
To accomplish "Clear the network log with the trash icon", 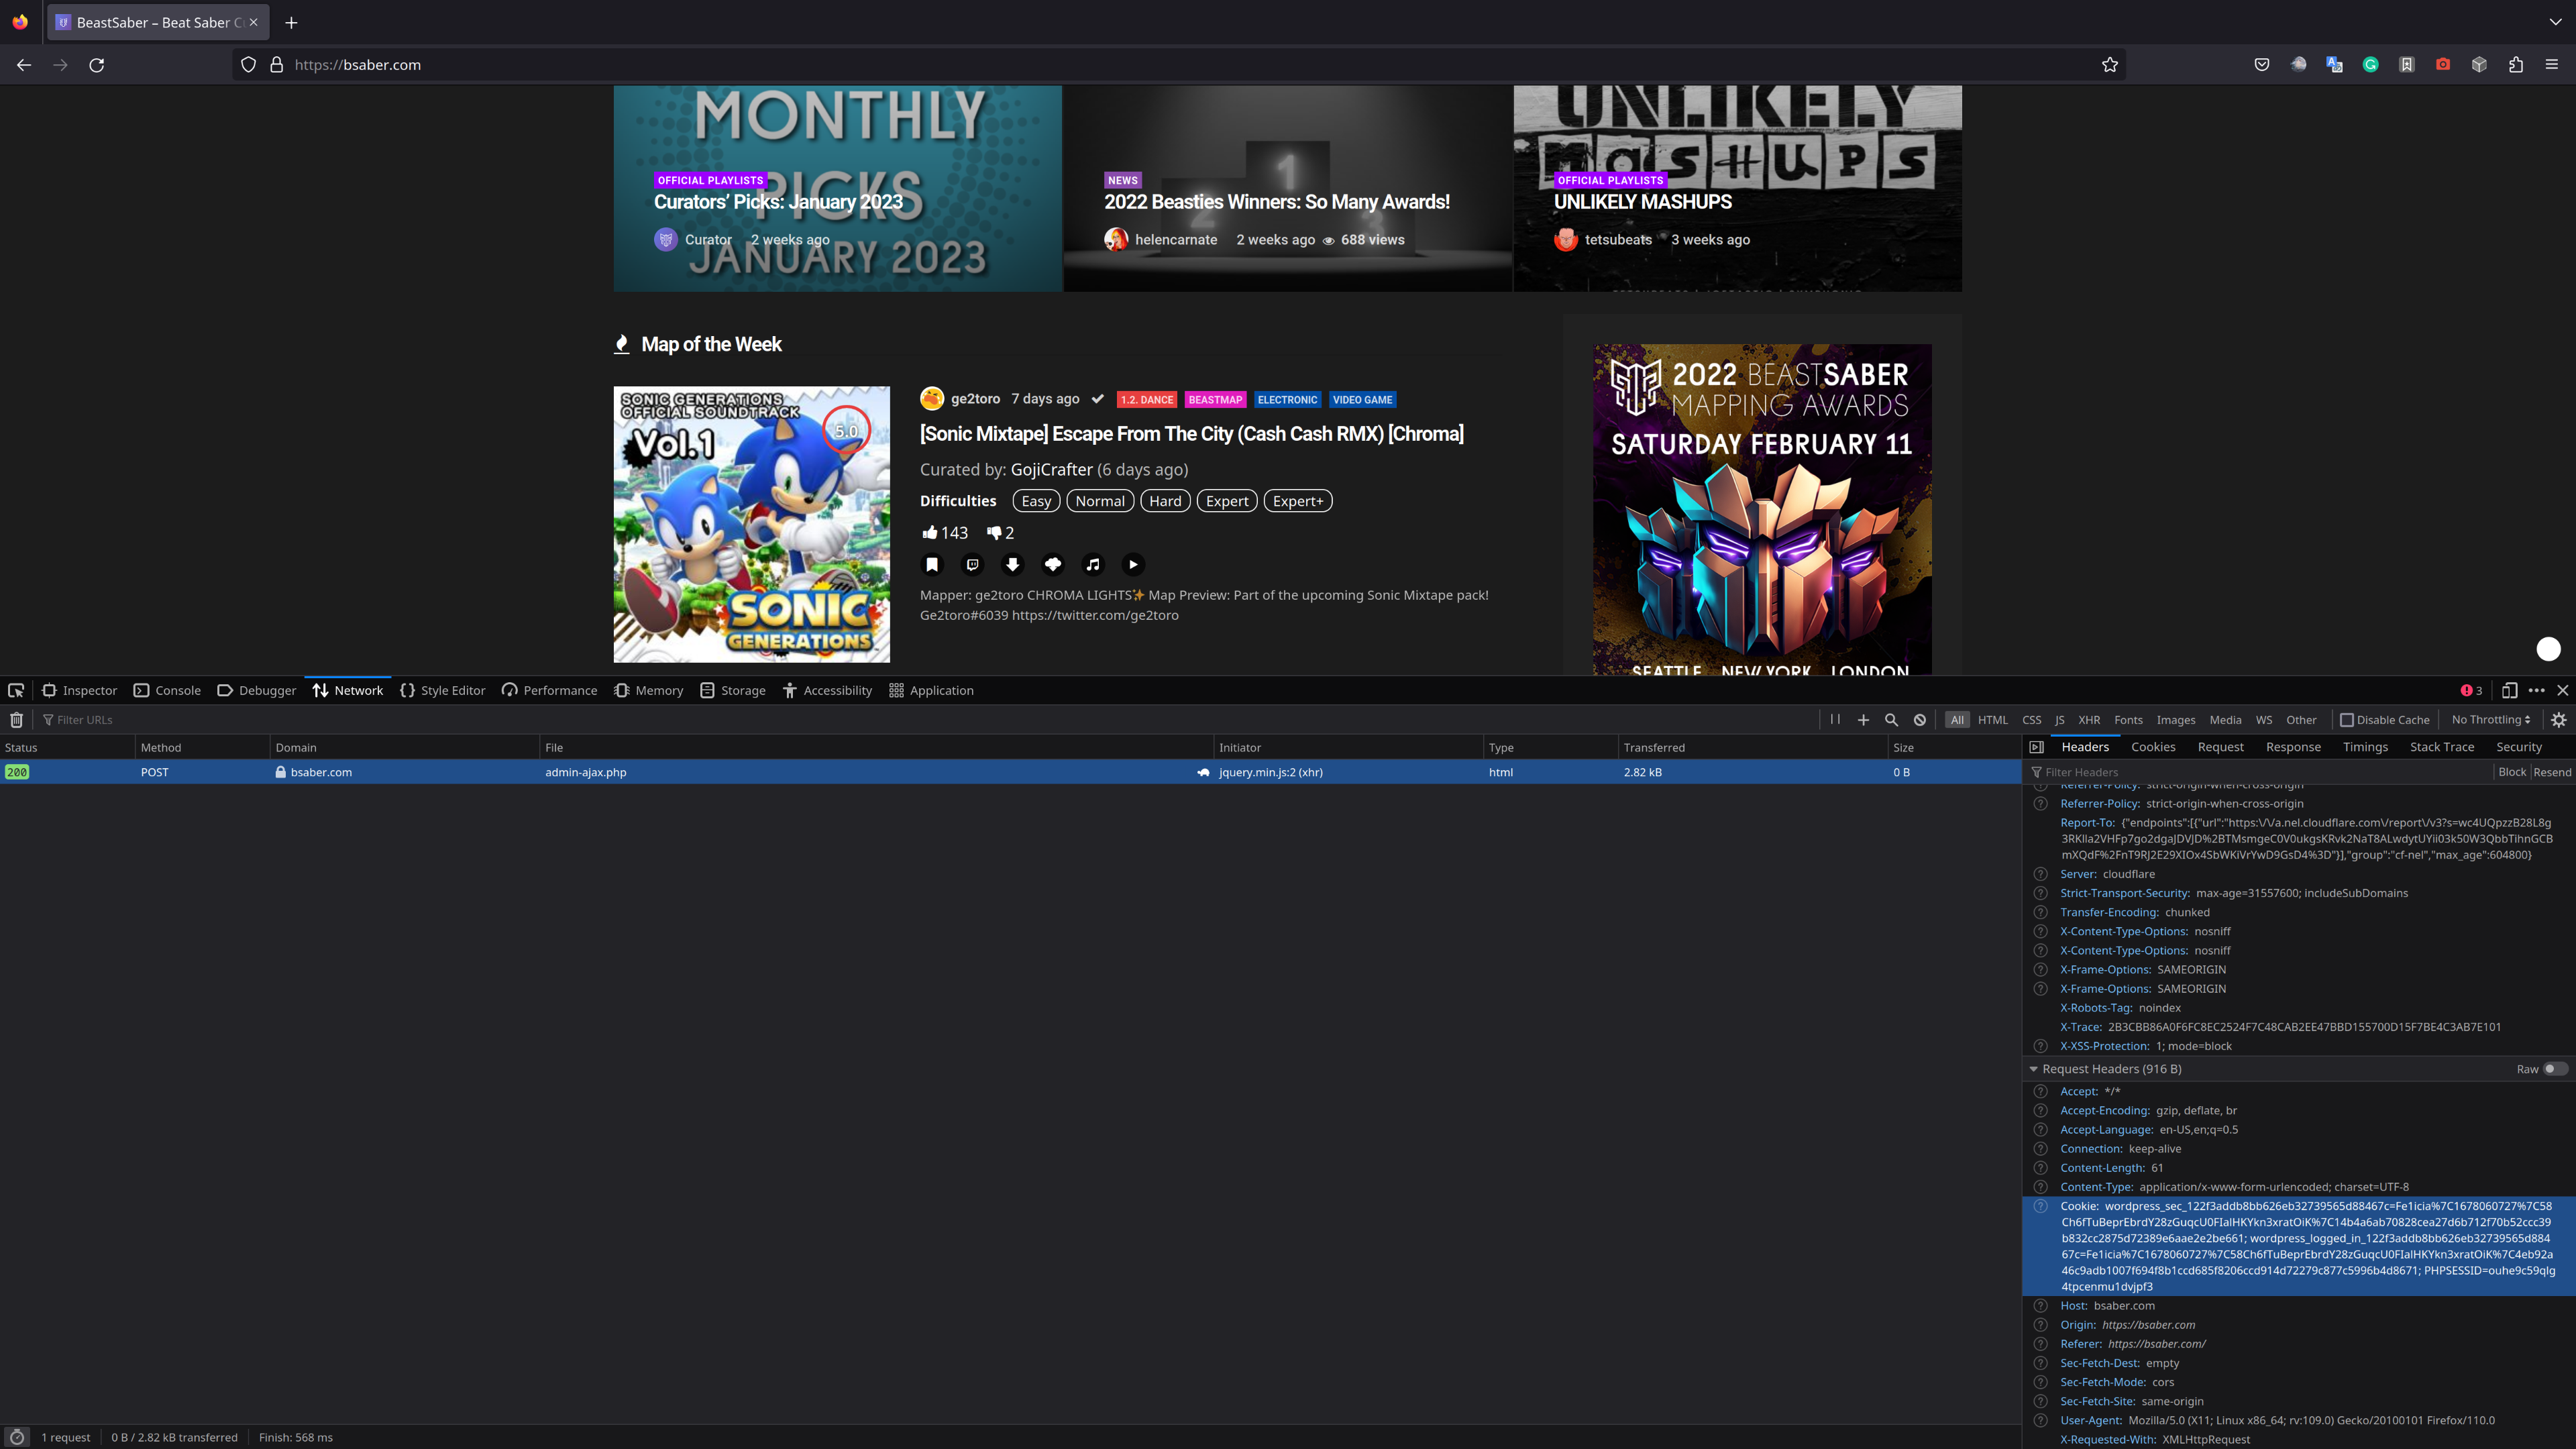I will coord(16,720).
